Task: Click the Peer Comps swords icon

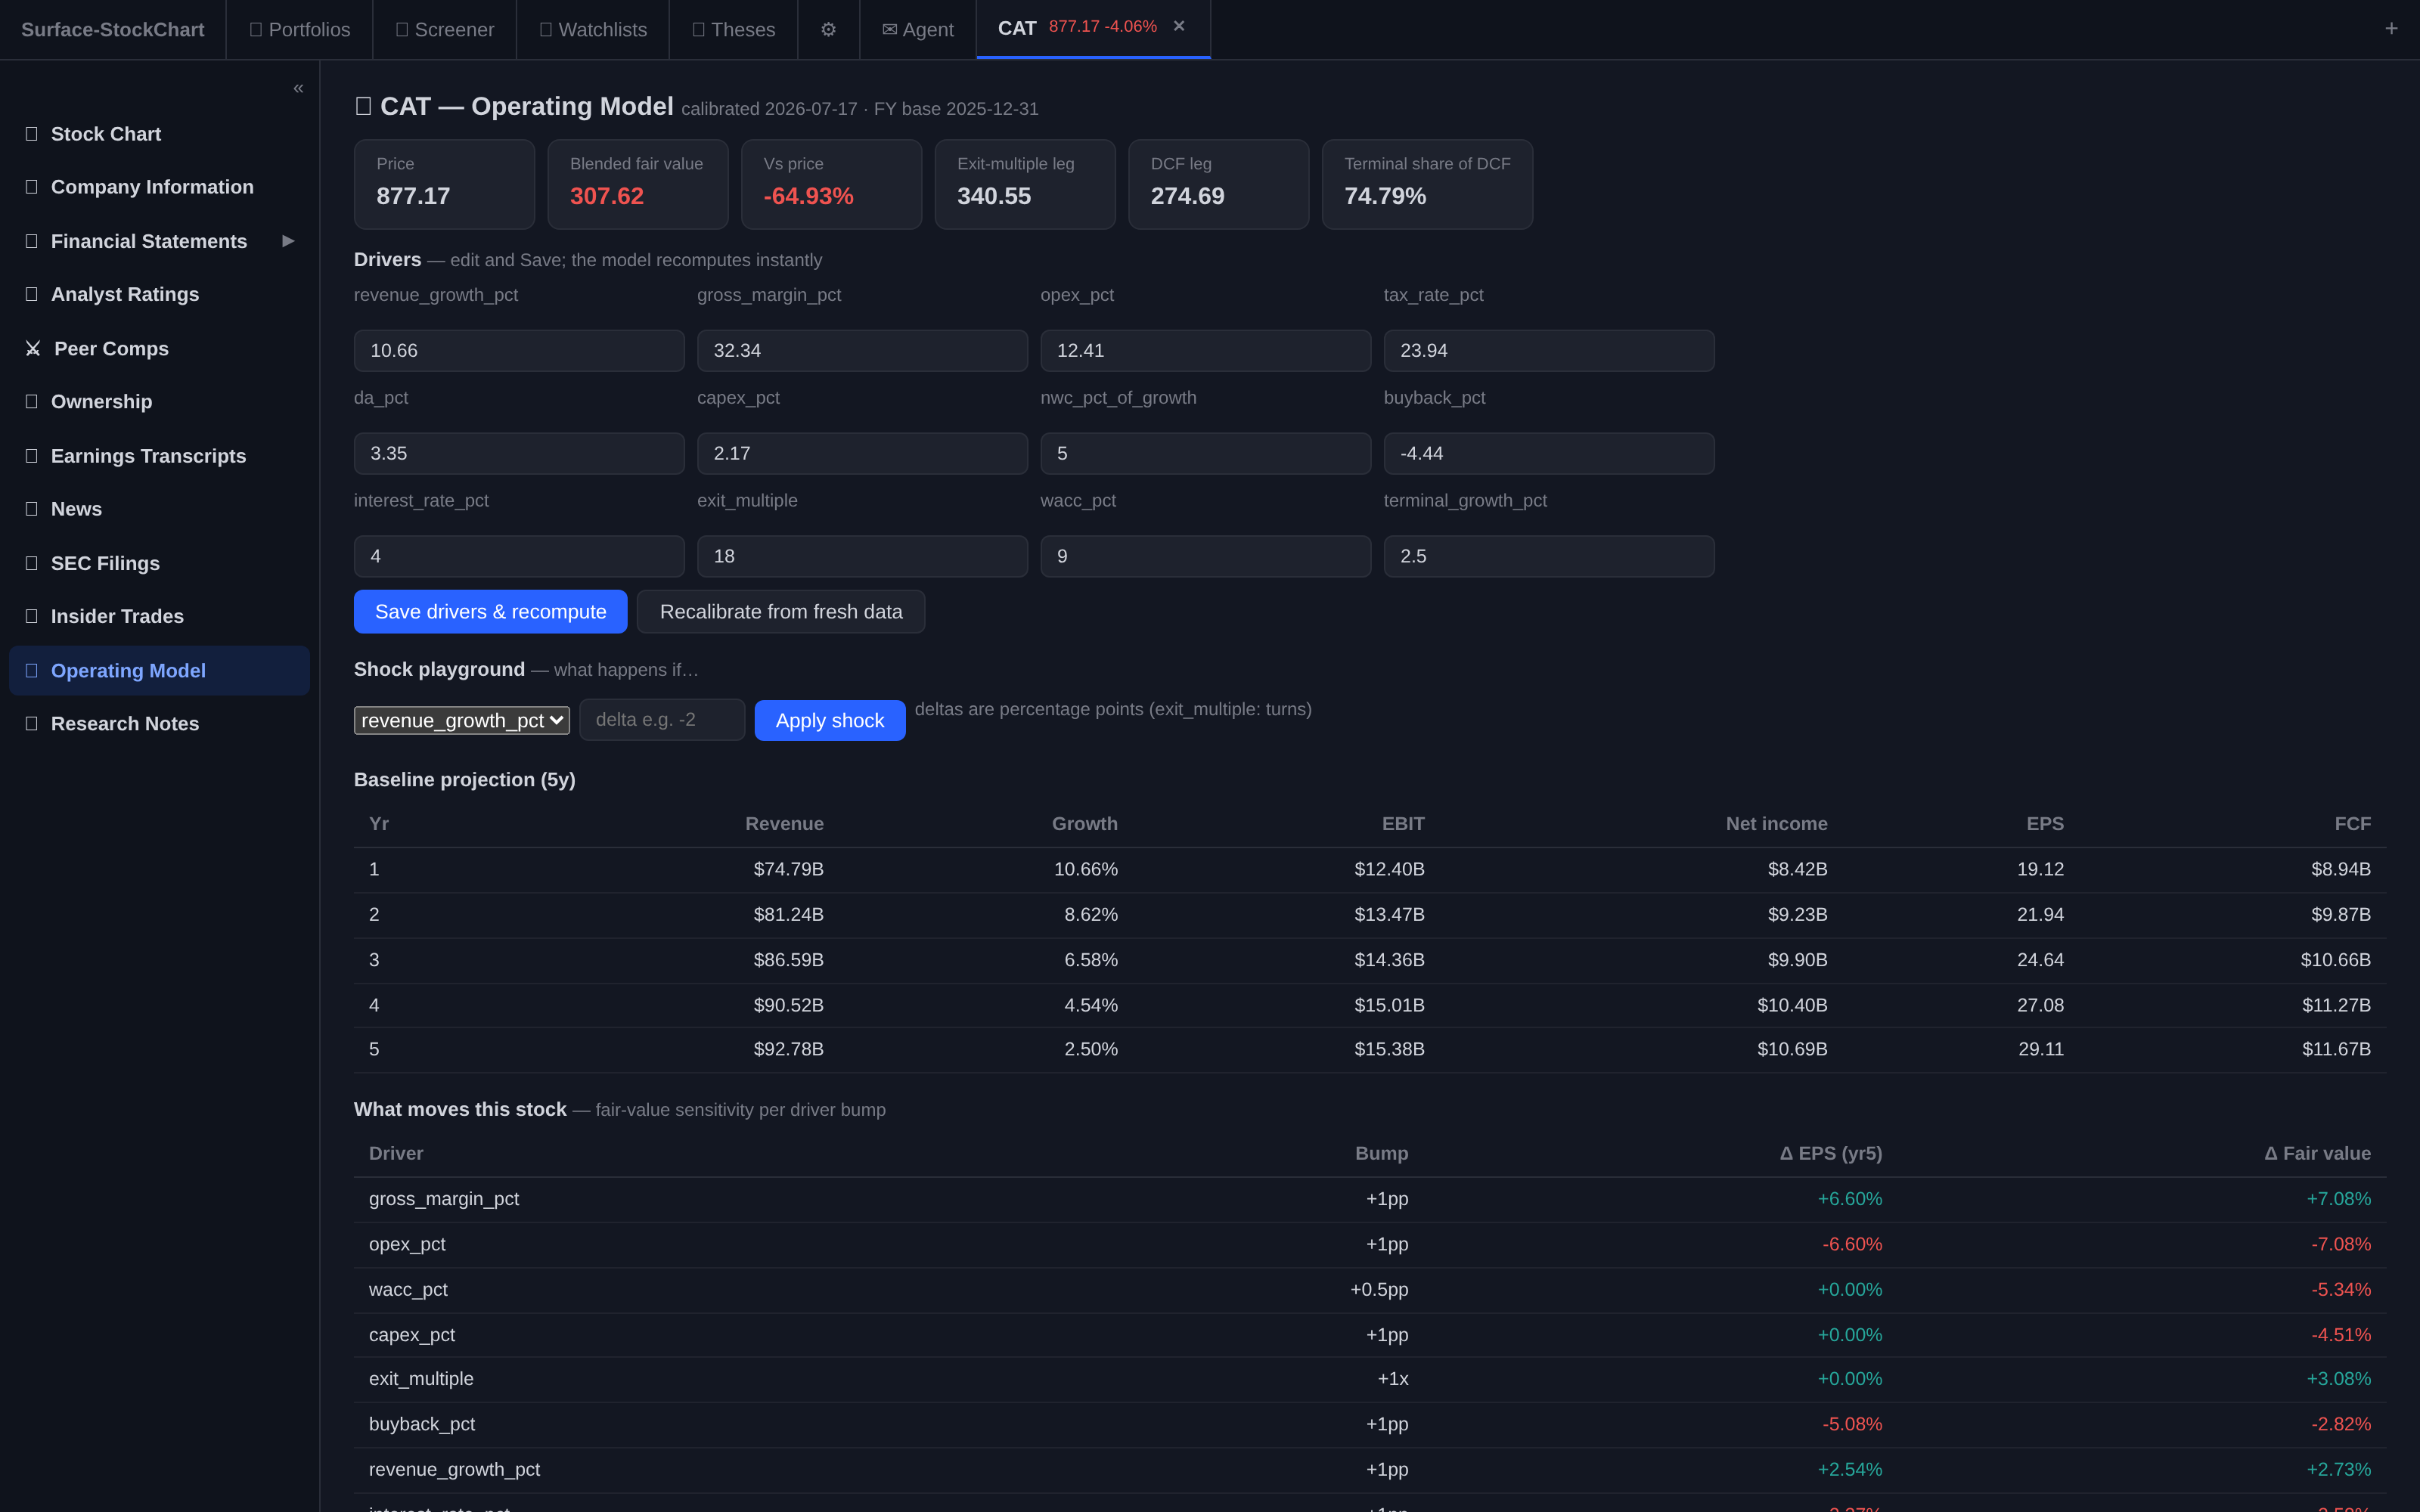Action: 33,348
